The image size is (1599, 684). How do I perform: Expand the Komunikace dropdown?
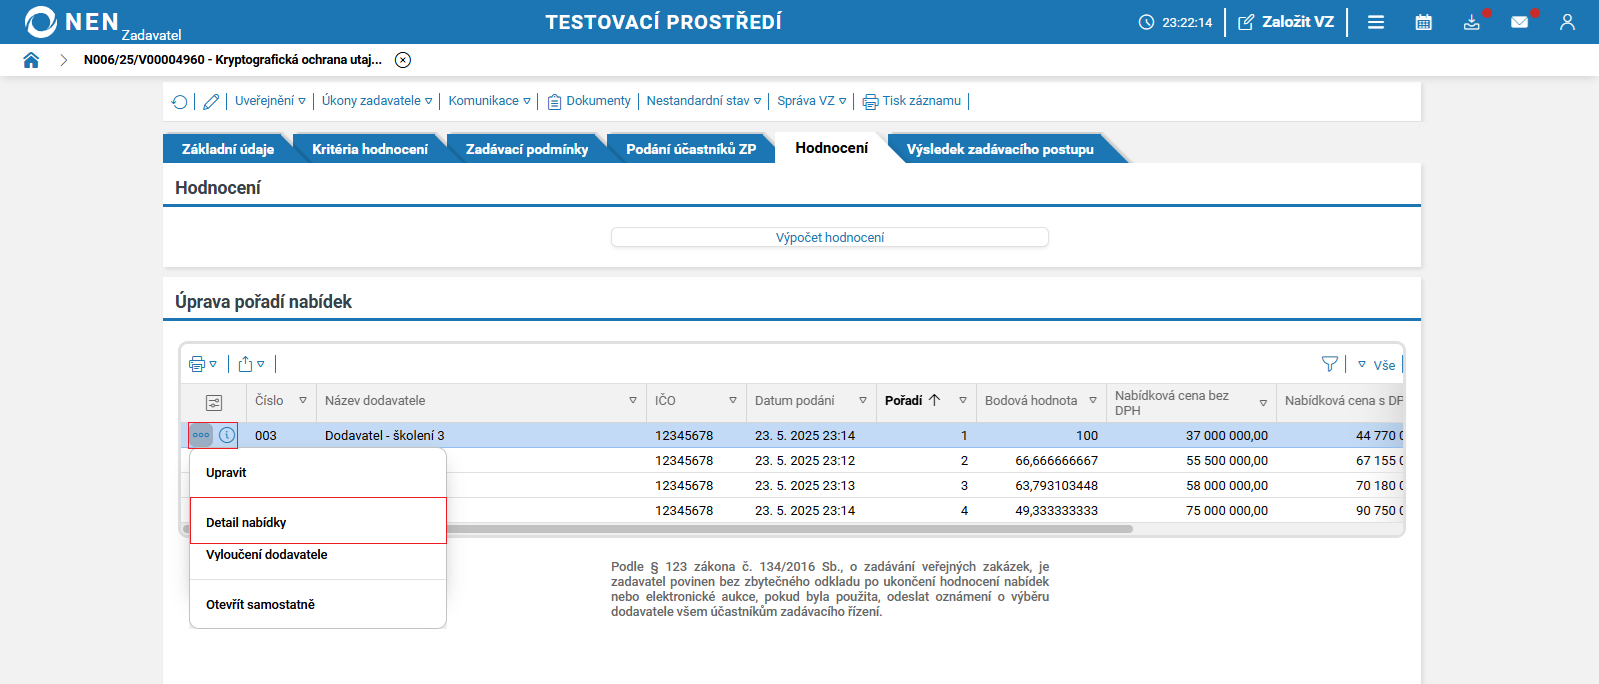point(489,101)
